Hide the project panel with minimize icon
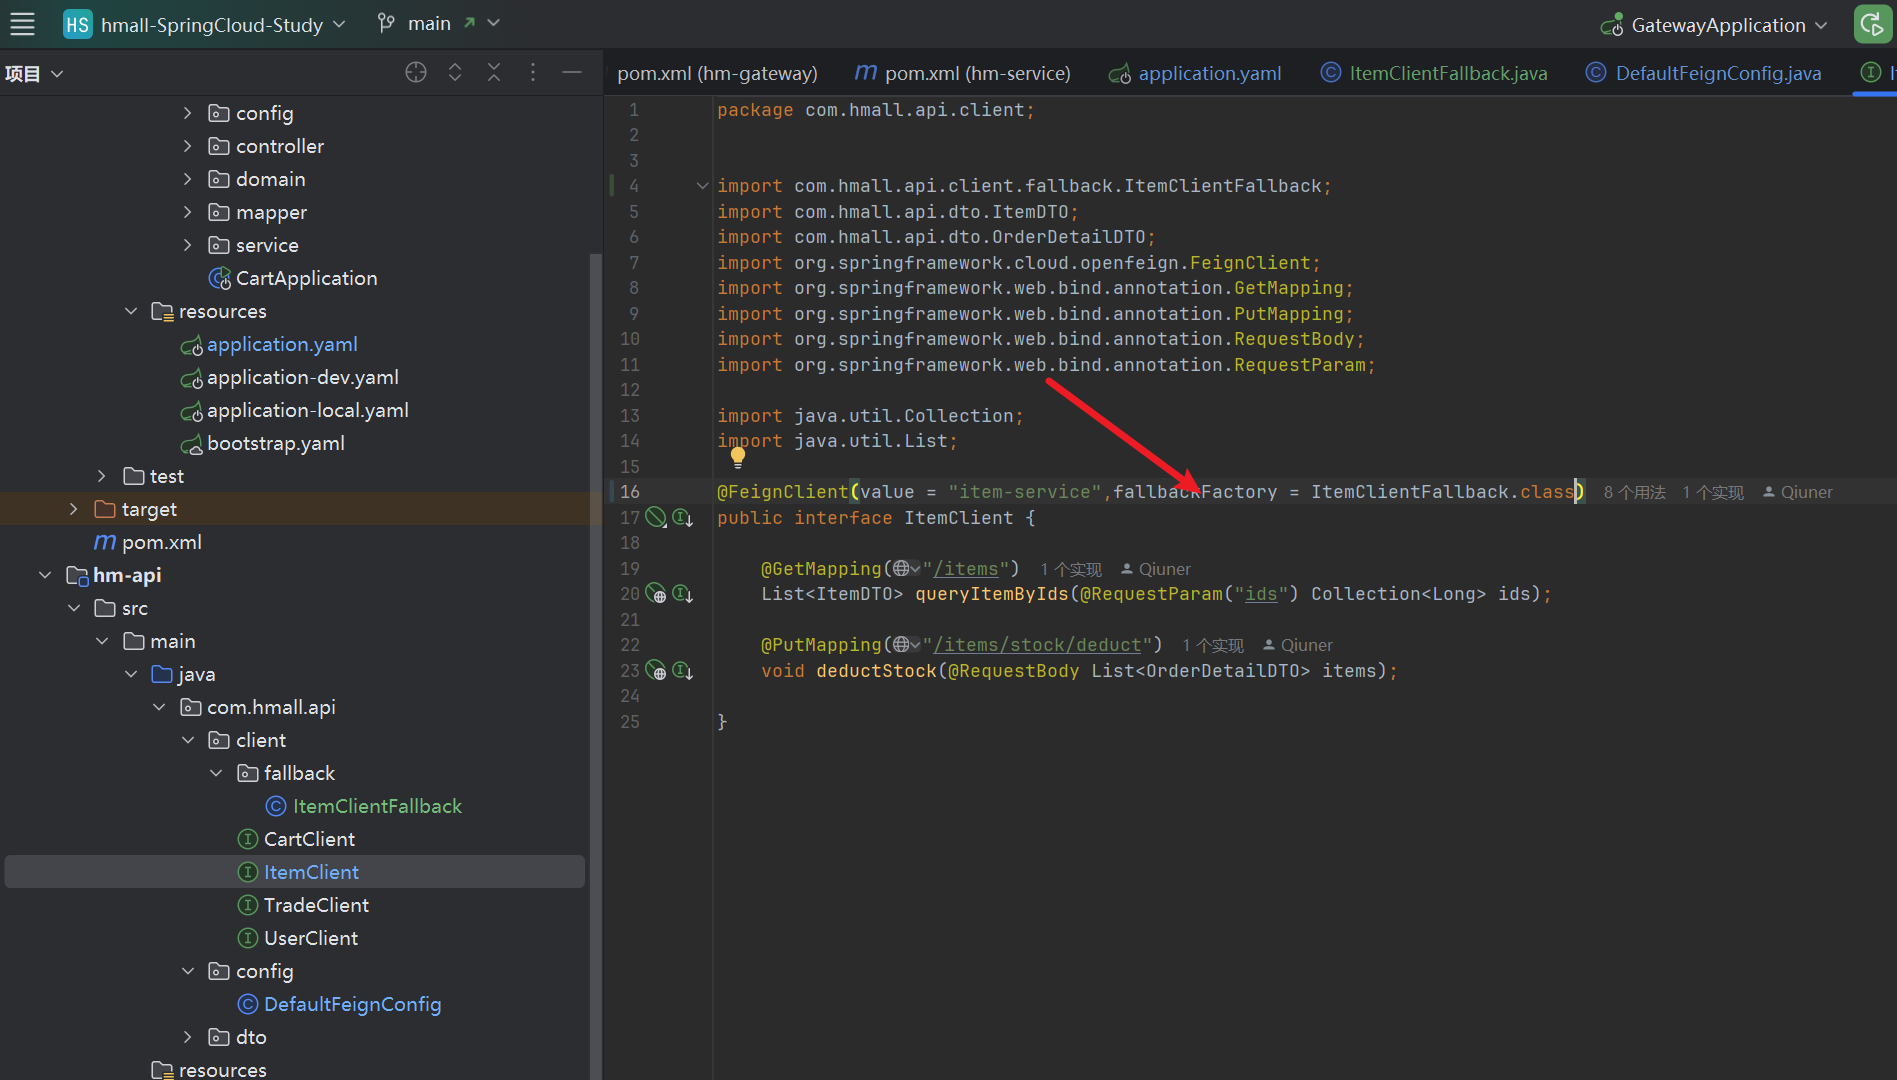1897x1080 pixels. pyautogui.click(x=572, y=72)
